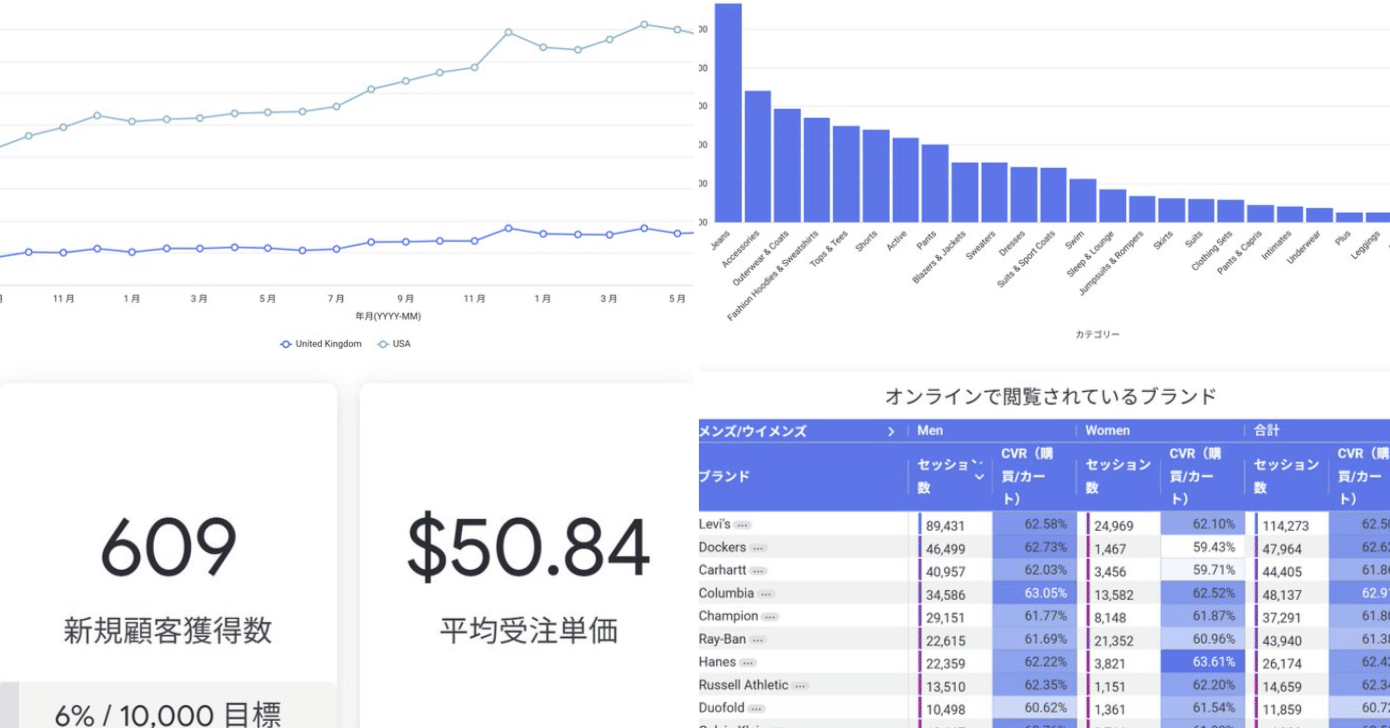Viewport: 1390px width, 728px height.
Task: Select the Levi's brand name in the table
Action: pos(715,524)
